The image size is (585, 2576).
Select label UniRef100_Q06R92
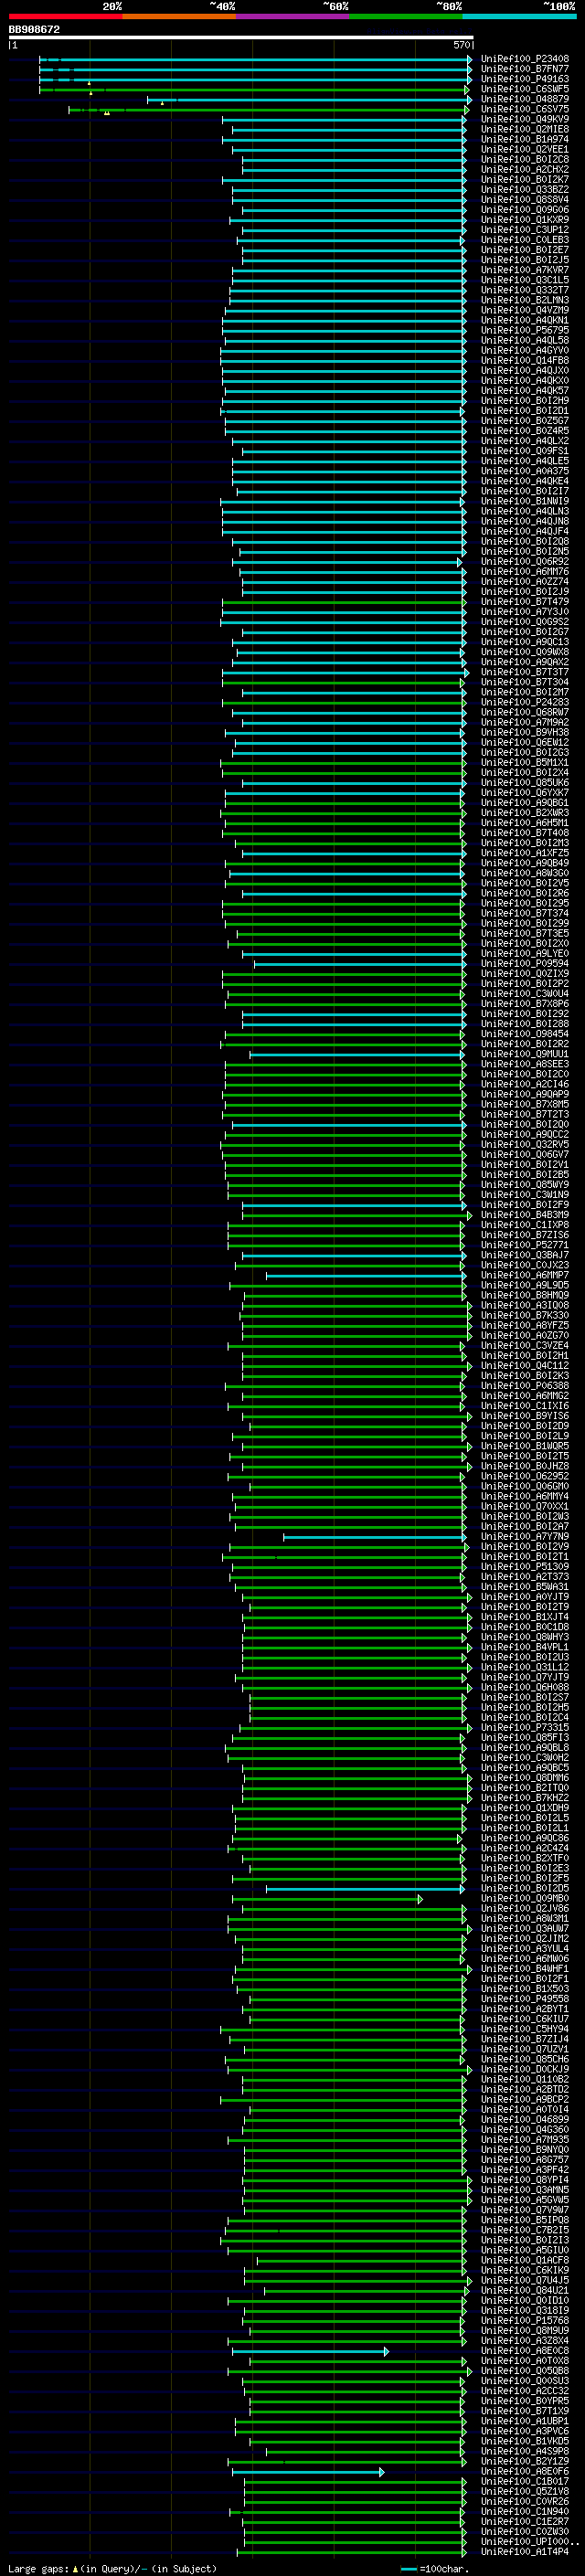[x=525, y=562]
